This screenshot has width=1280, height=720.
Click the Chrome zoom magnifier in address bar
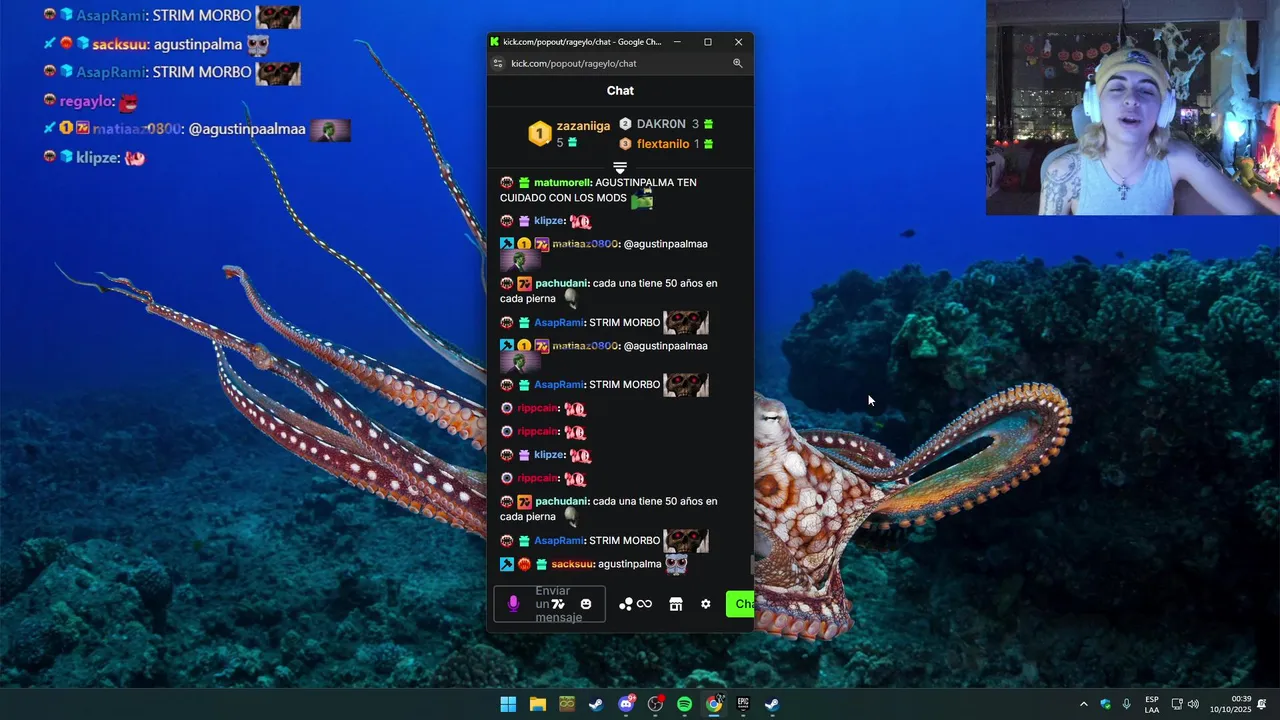point(738,63)
